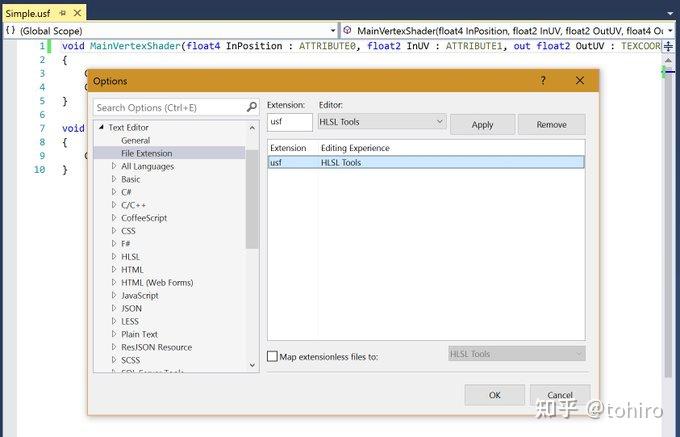The height and width of the screenshot is (437, 680).
Task: Click the Remove button
Action: 552,125
